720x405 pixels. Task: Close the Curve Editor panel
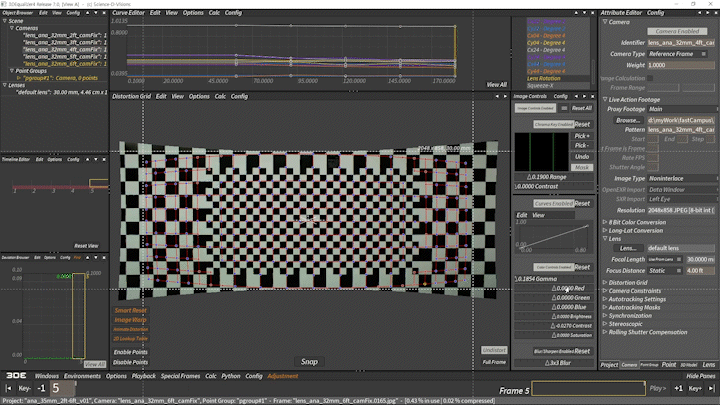click(592, 13)
